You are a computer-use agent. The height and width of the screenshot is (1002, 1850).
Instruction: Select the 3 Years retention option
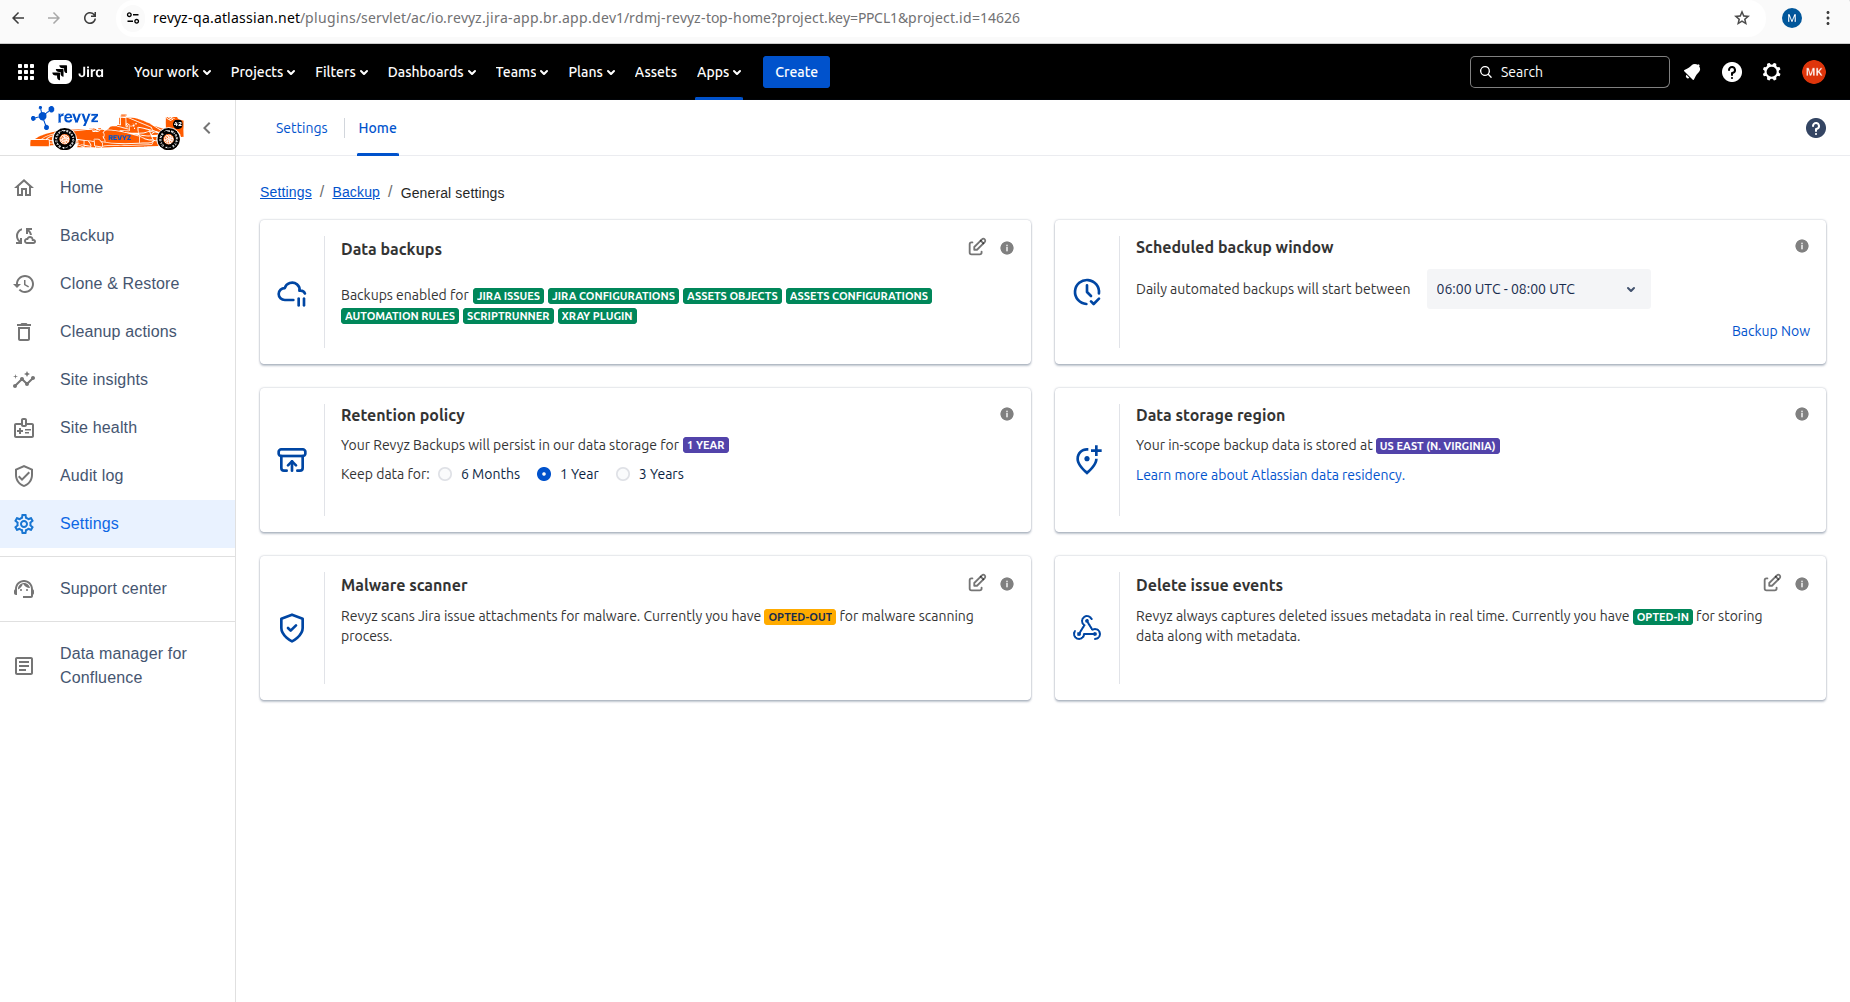(x=623, y=474)
